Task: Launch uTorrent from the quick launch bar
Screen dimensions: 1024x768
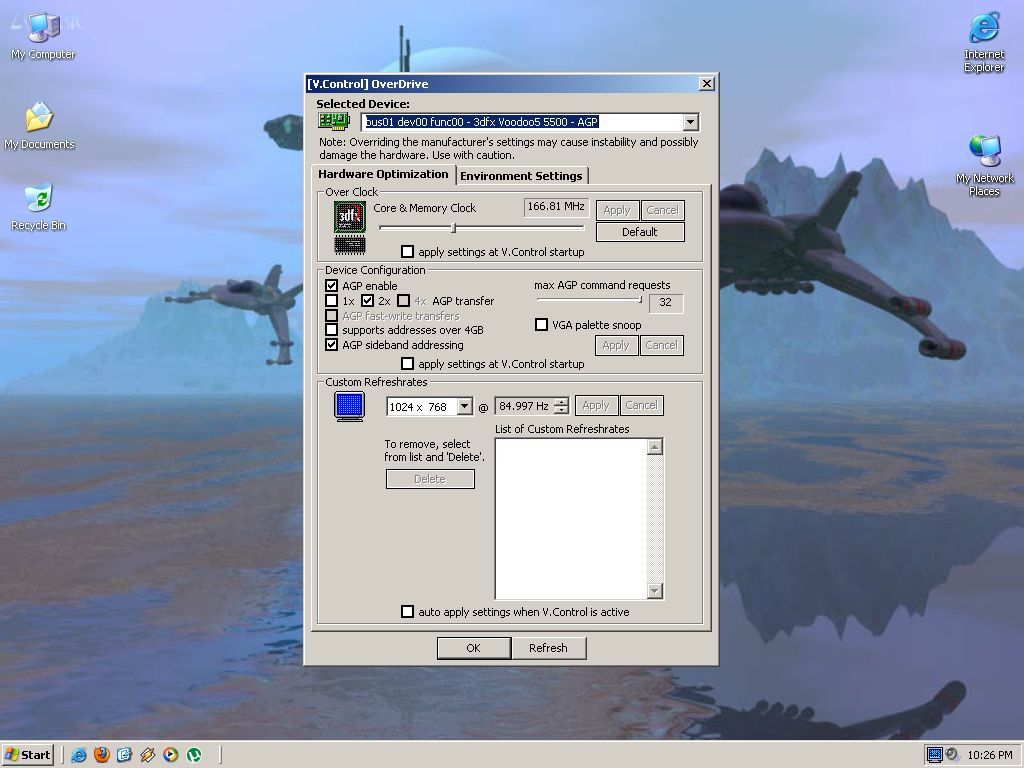Action: [194, 755]
